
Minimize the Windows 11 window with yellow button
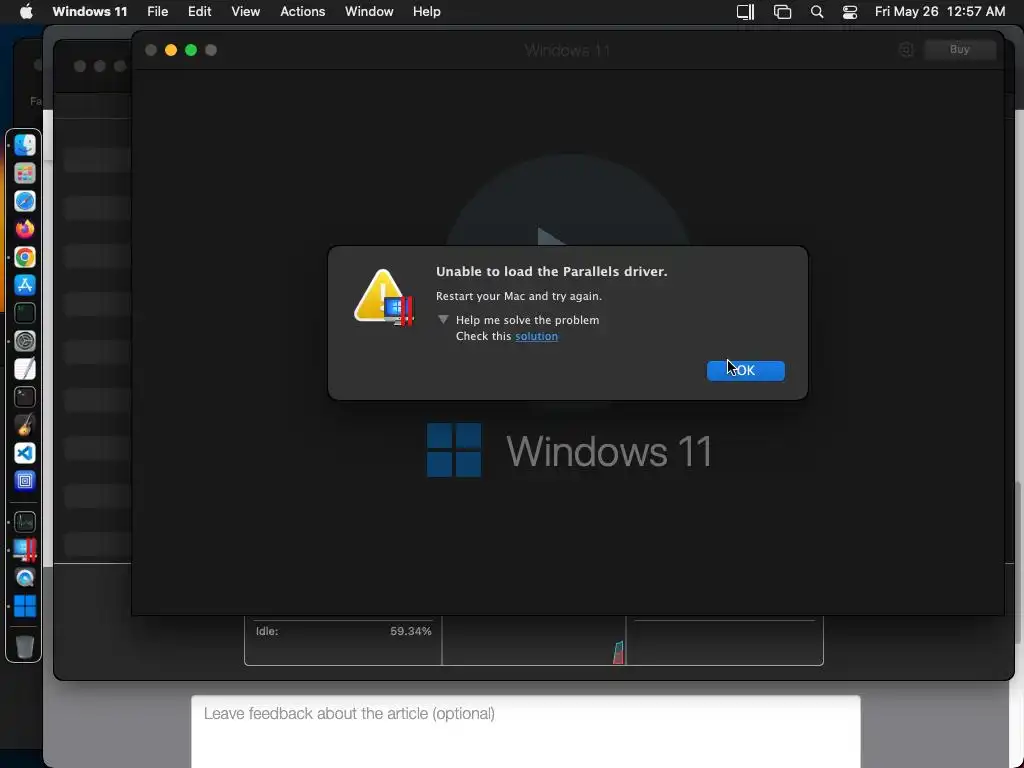171,50
